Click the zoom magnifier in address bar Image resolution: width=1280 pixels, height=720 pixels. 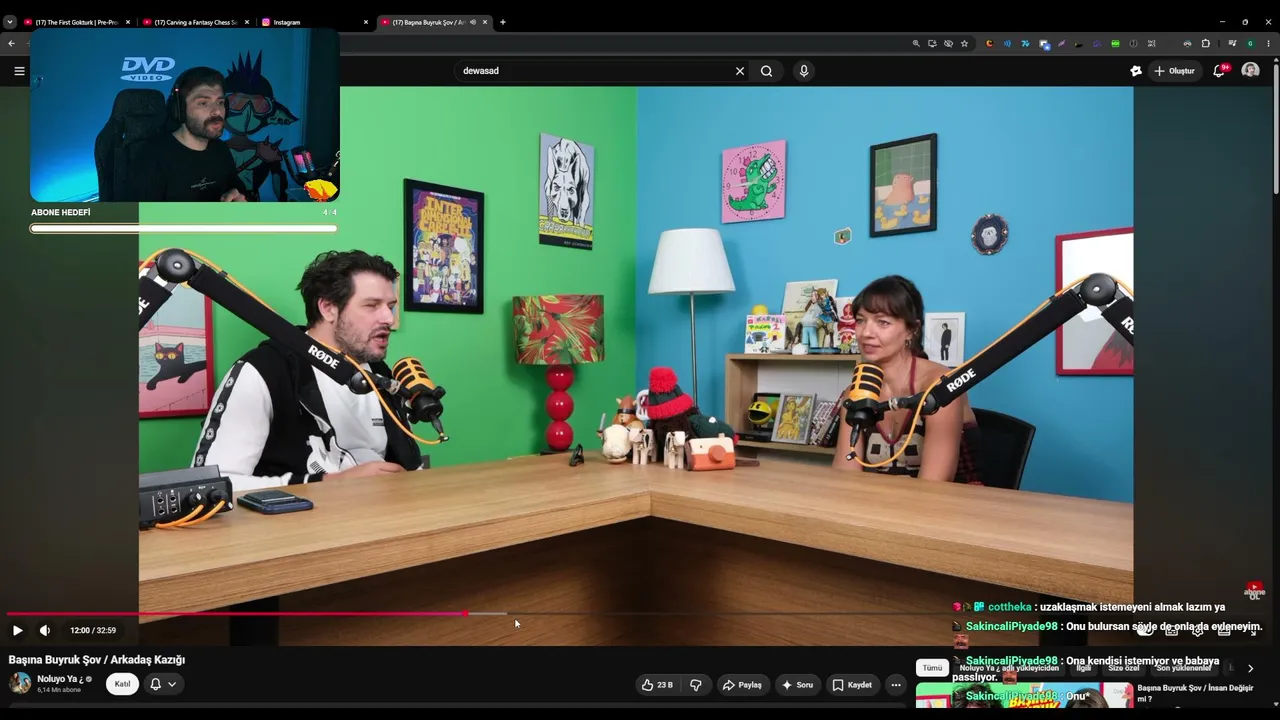(916, 44)
